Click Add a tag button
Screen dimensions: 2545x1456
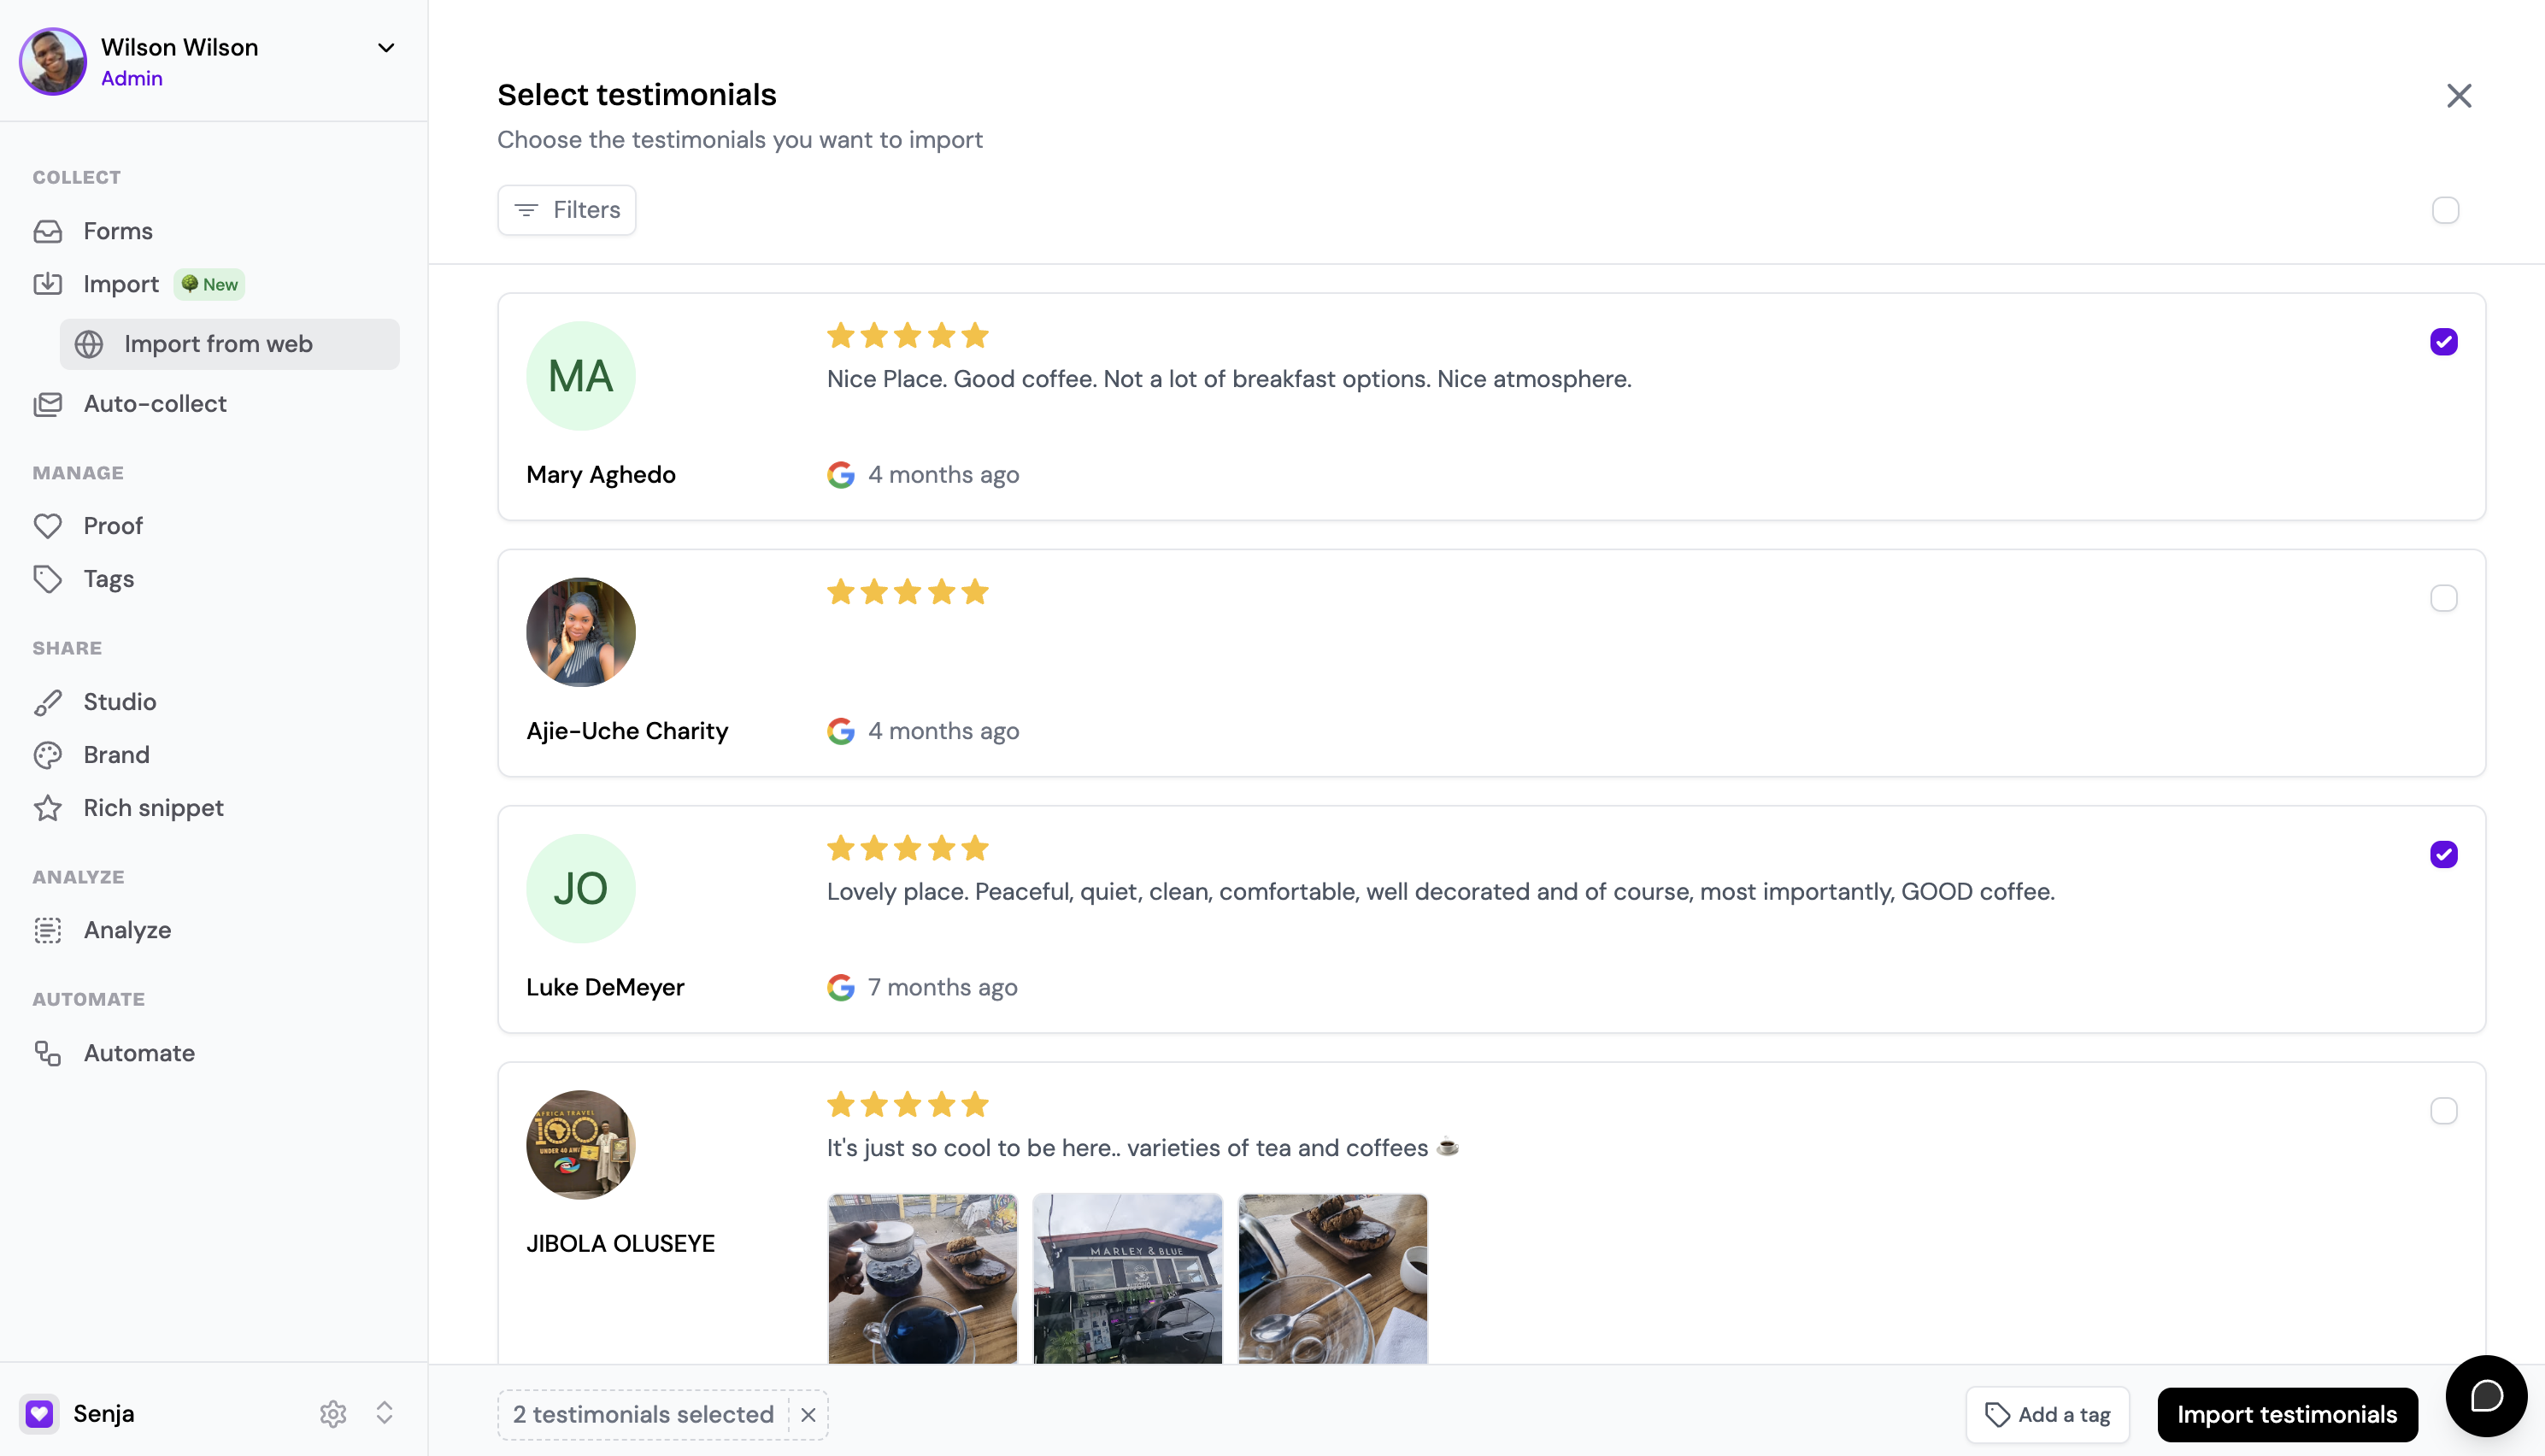pos(2047,1414)
